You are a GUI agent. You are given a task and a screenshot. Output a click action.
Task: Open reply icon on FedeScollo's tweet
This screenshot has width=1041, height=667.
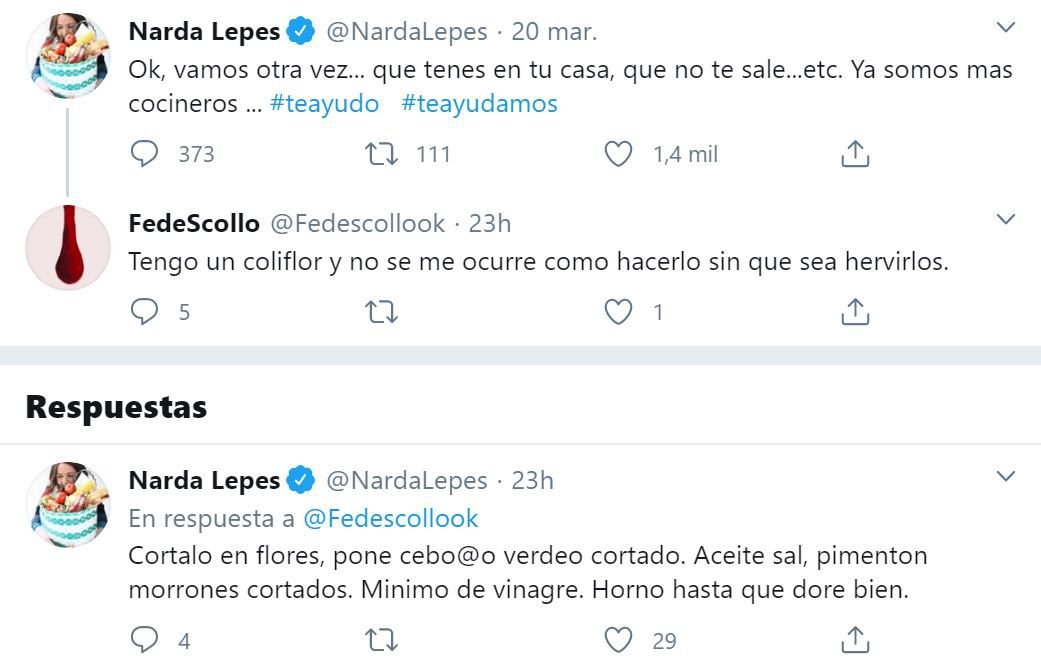point(145,311)
